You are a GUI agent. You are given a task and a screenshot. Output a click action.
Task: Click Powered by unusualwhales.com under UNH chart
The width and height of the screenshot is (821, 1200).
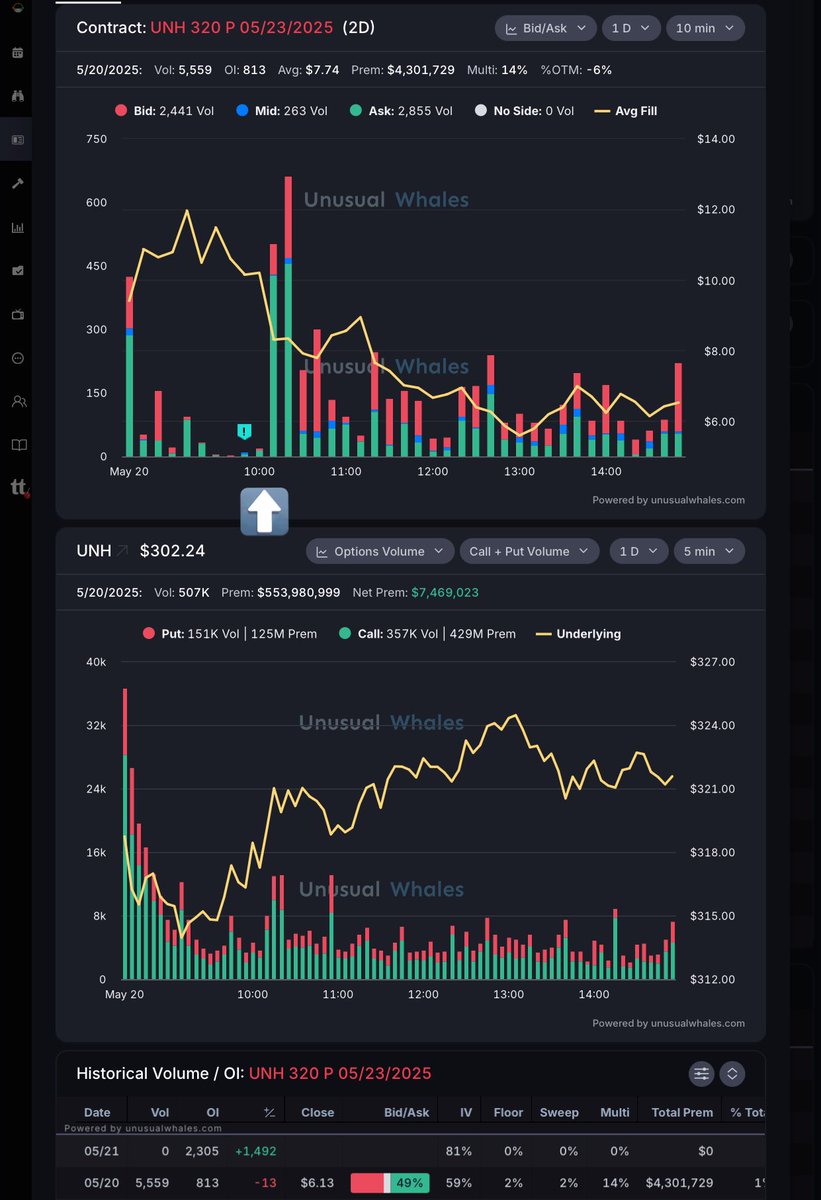[669, 1023]
